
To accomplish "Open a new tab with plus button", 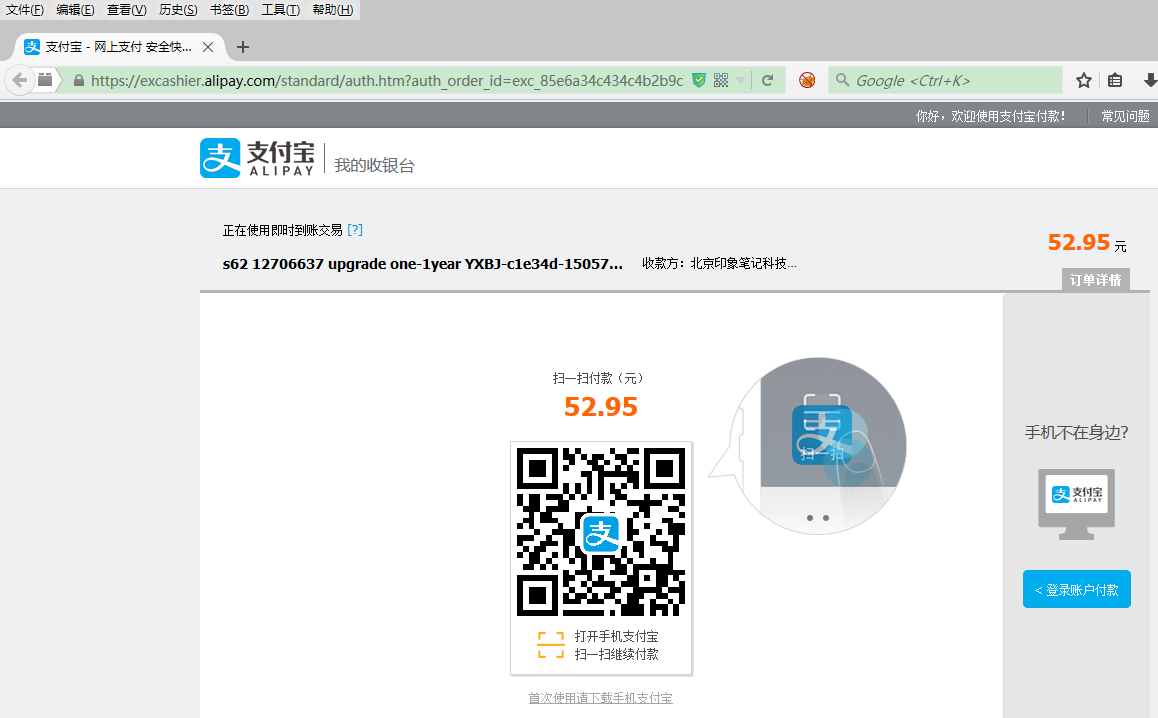I will point(242,47).
